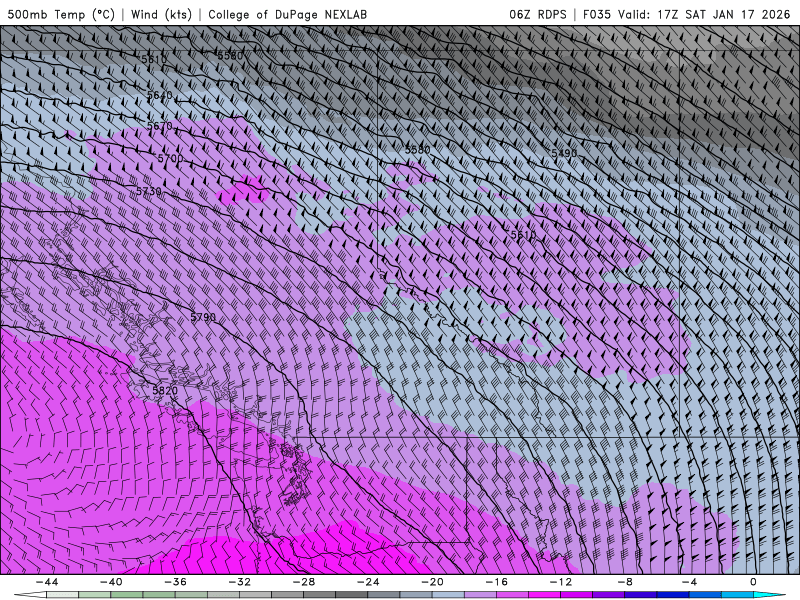Select the 5670 height contour label
800x600 pixels.
click(x=160, y=126)
